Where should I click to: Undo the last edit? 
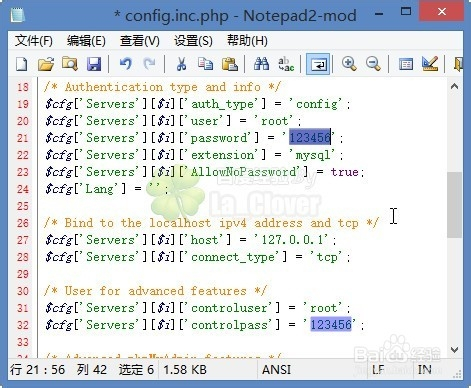(126, 64)
